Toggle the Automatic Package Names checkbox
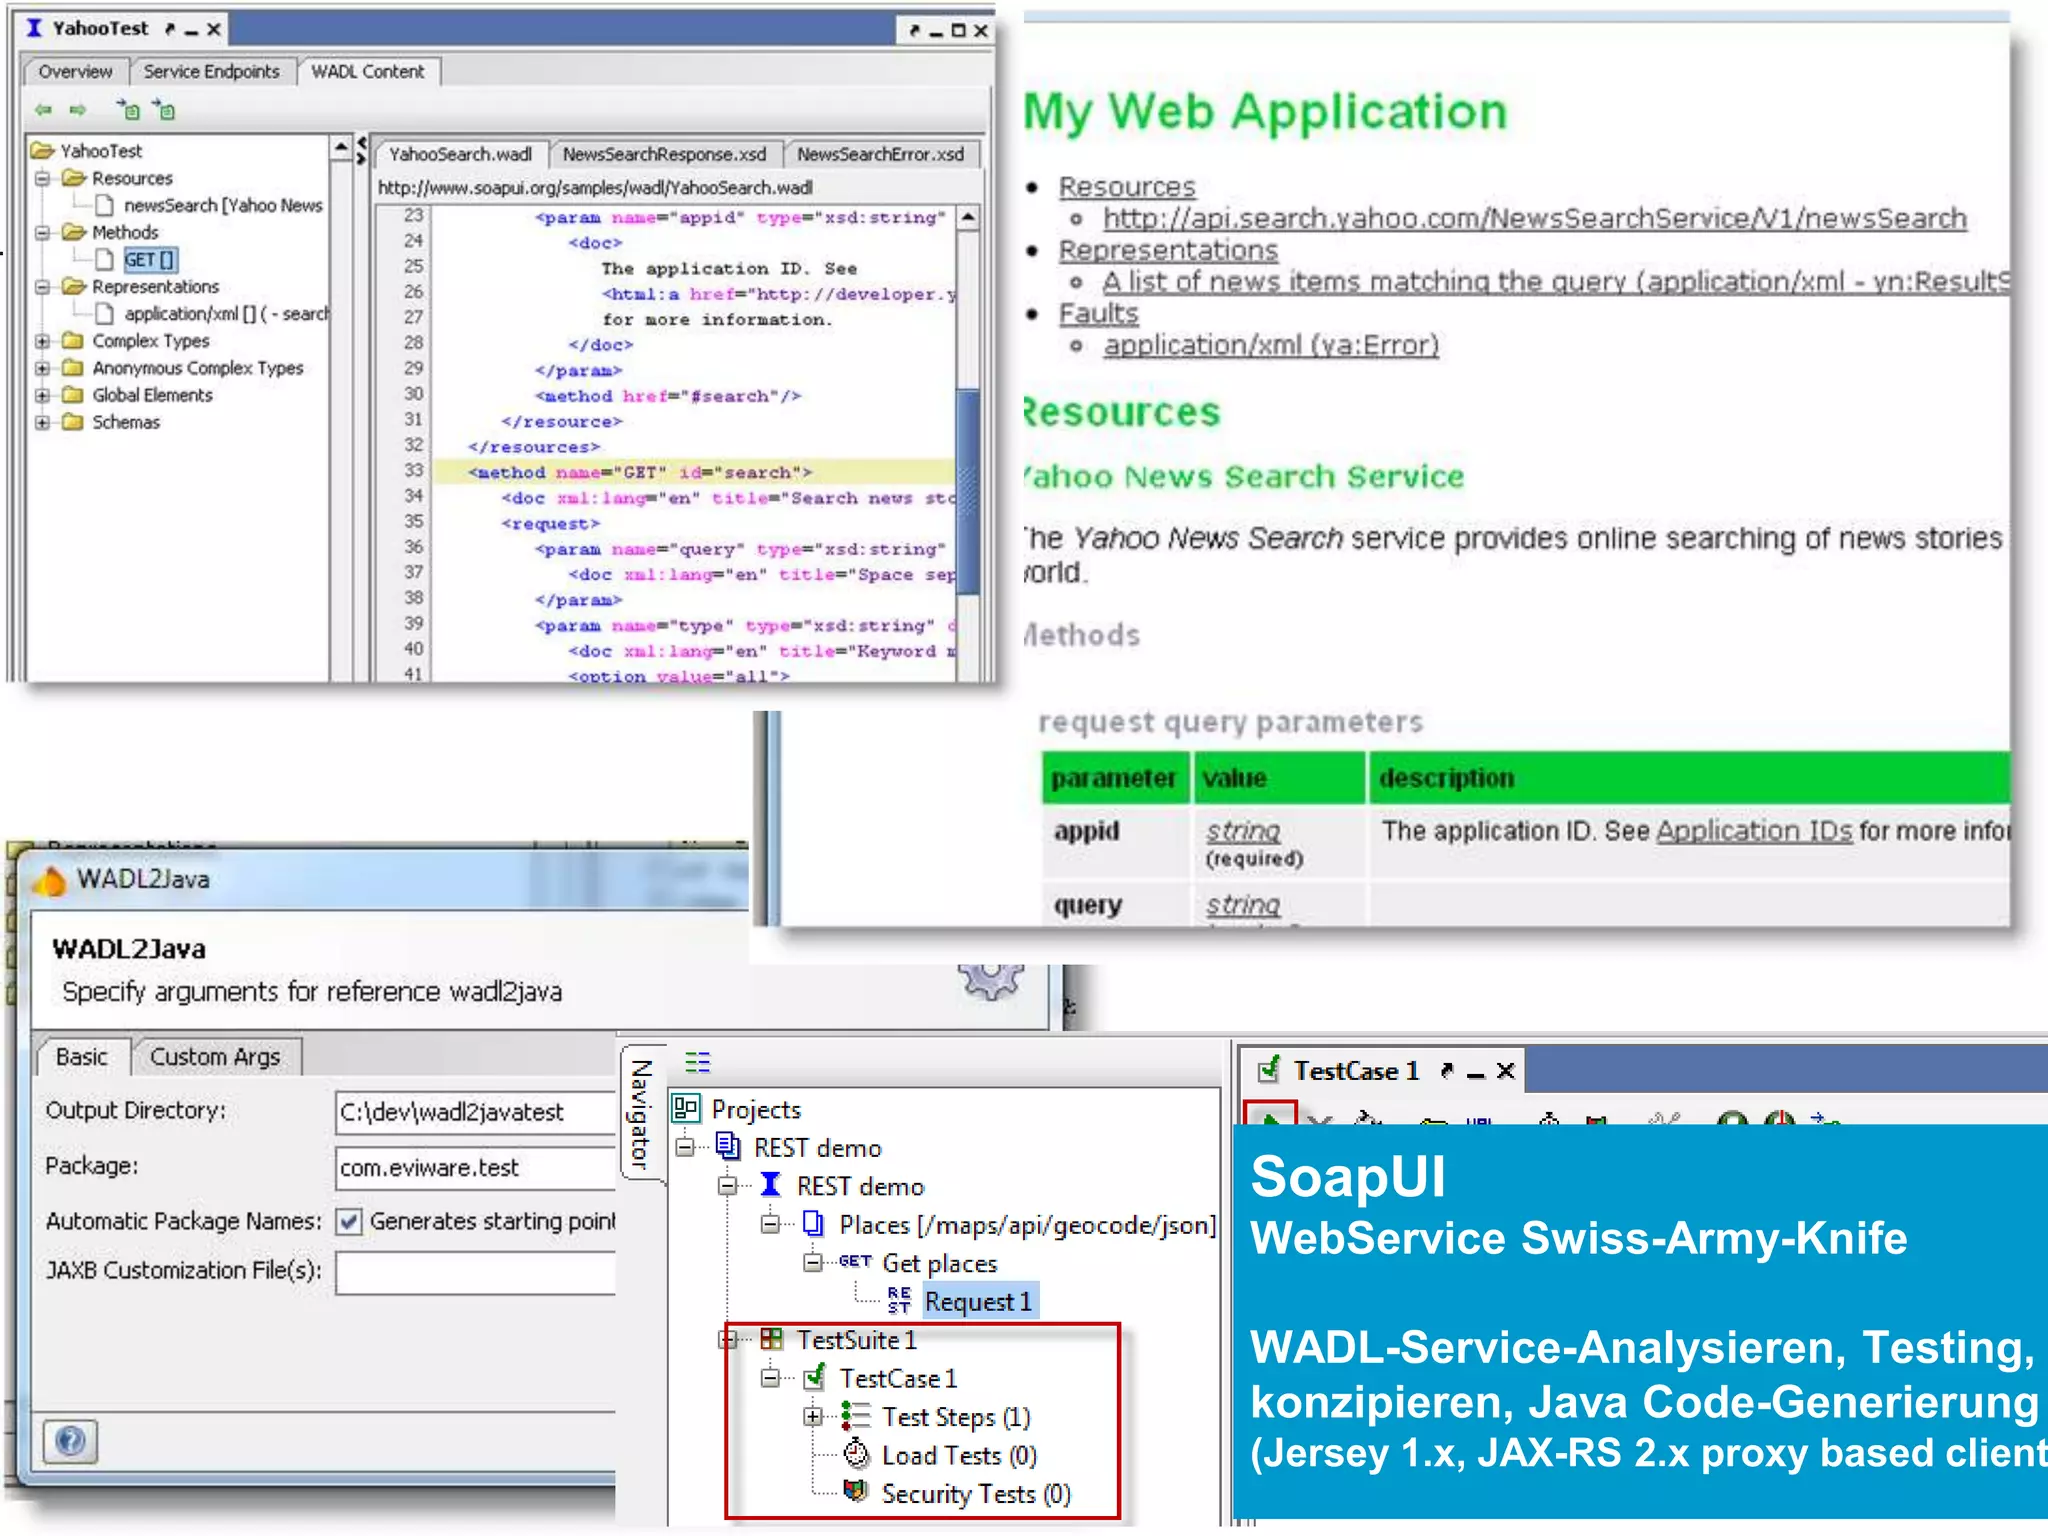Image resolution: width=2048 pixels, height=1536 pixels. [x=349, y=1222]
